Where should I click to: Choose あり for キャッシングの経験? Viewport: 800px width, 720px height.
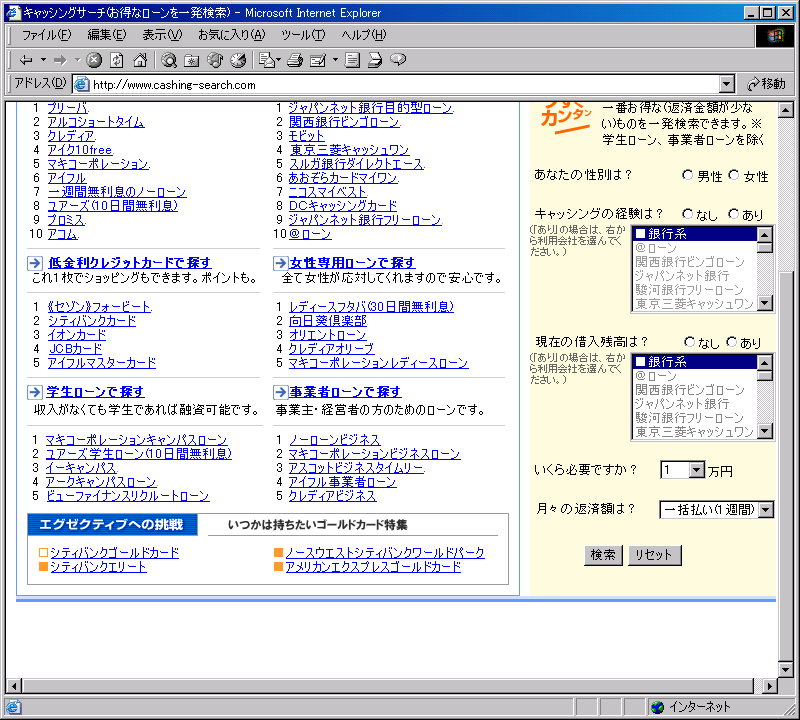click(x=734, y=214)
